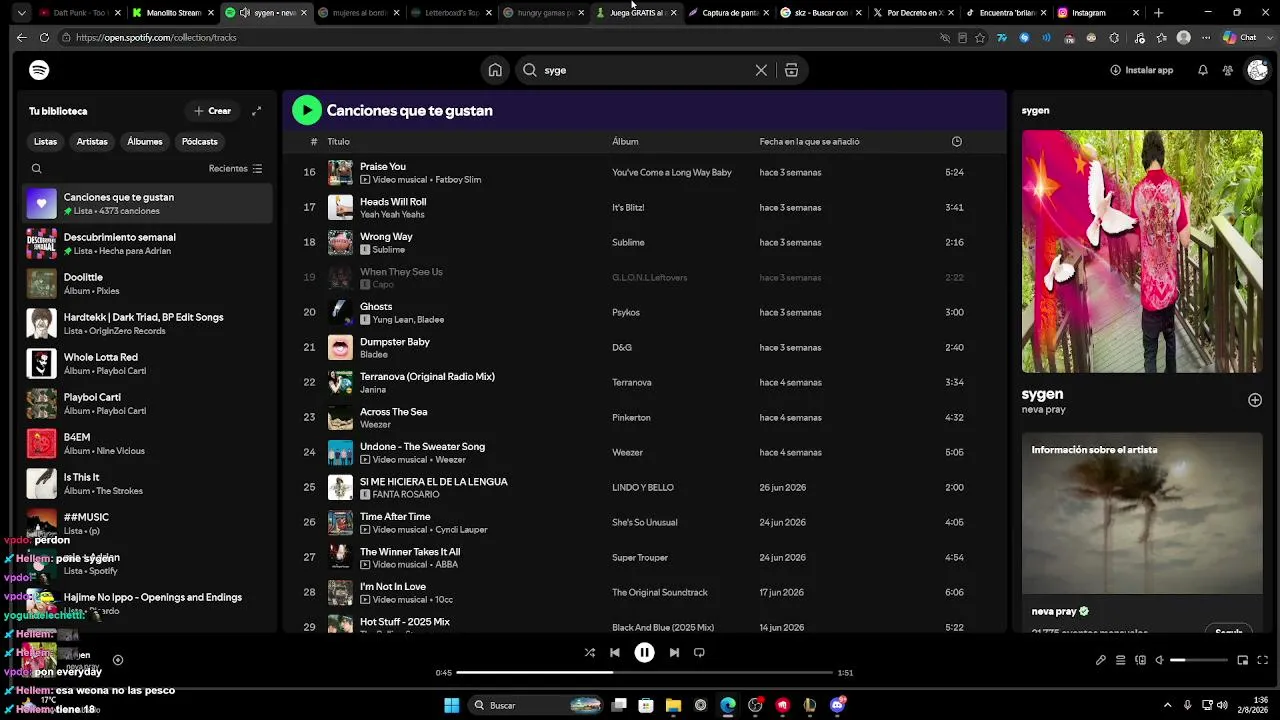
Task: Select Terranova (Original Radio Mix) track
Action: (427, 377)
